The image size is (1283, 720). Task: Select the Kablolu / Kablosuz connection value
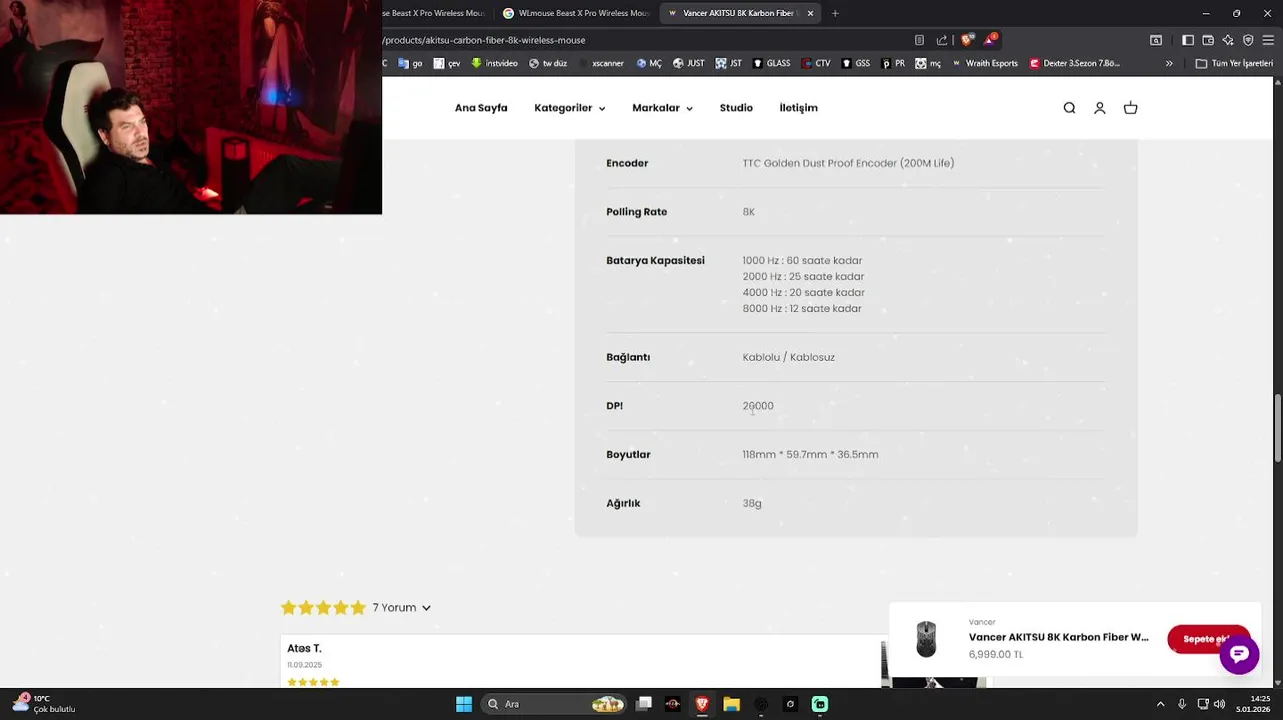click(x=788, y=357)
